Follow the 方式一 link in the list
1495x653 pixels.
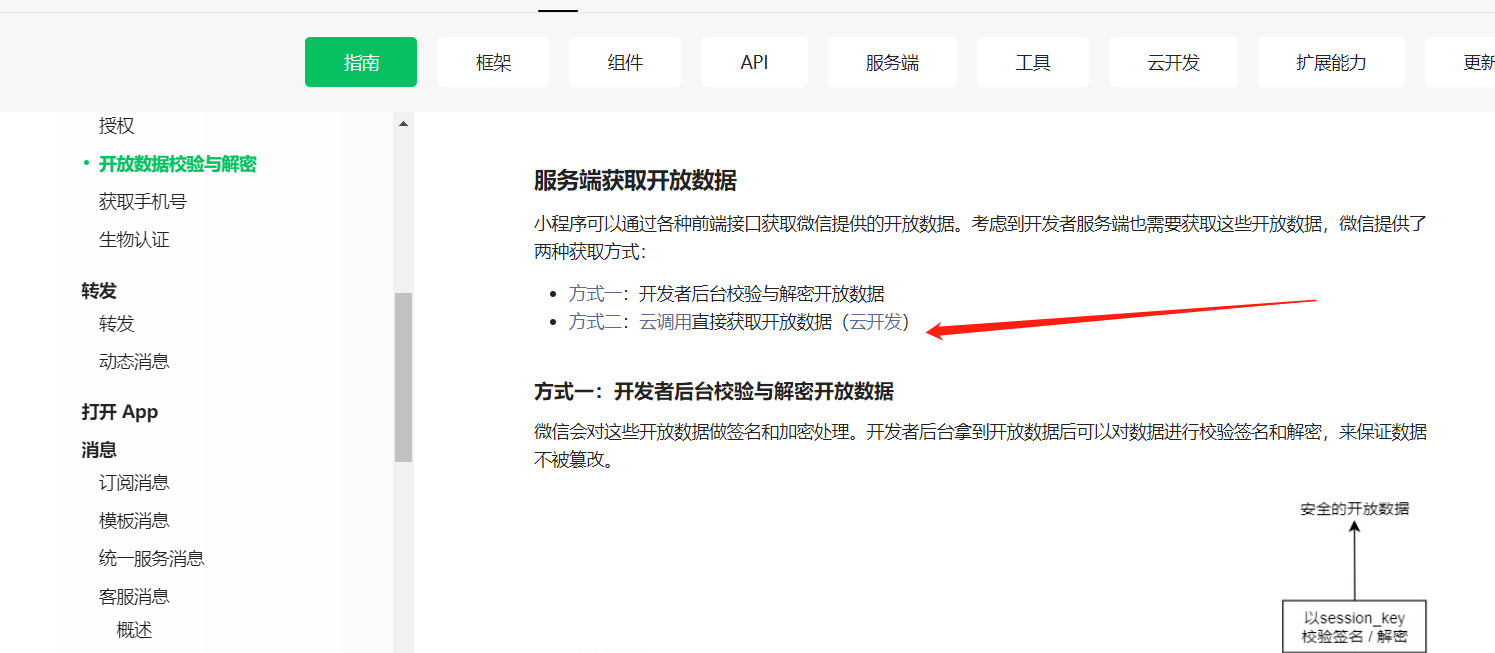click(x=595, y=294)
